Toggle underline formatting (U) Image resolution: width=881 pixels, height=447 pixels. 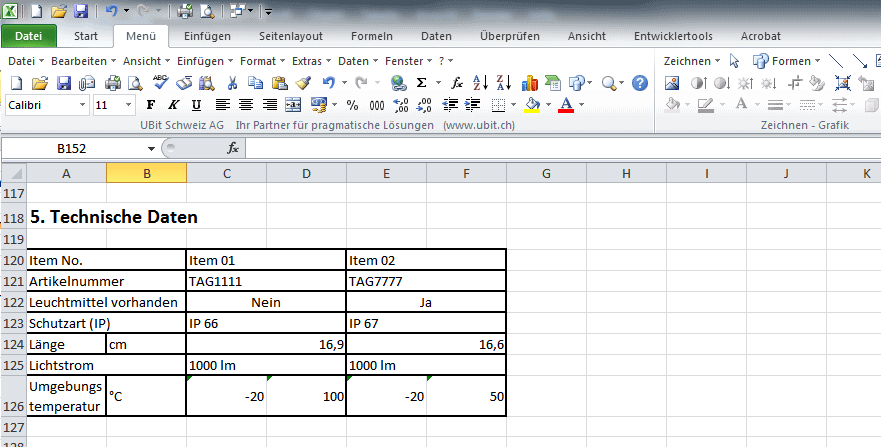(x=196, y=104)
